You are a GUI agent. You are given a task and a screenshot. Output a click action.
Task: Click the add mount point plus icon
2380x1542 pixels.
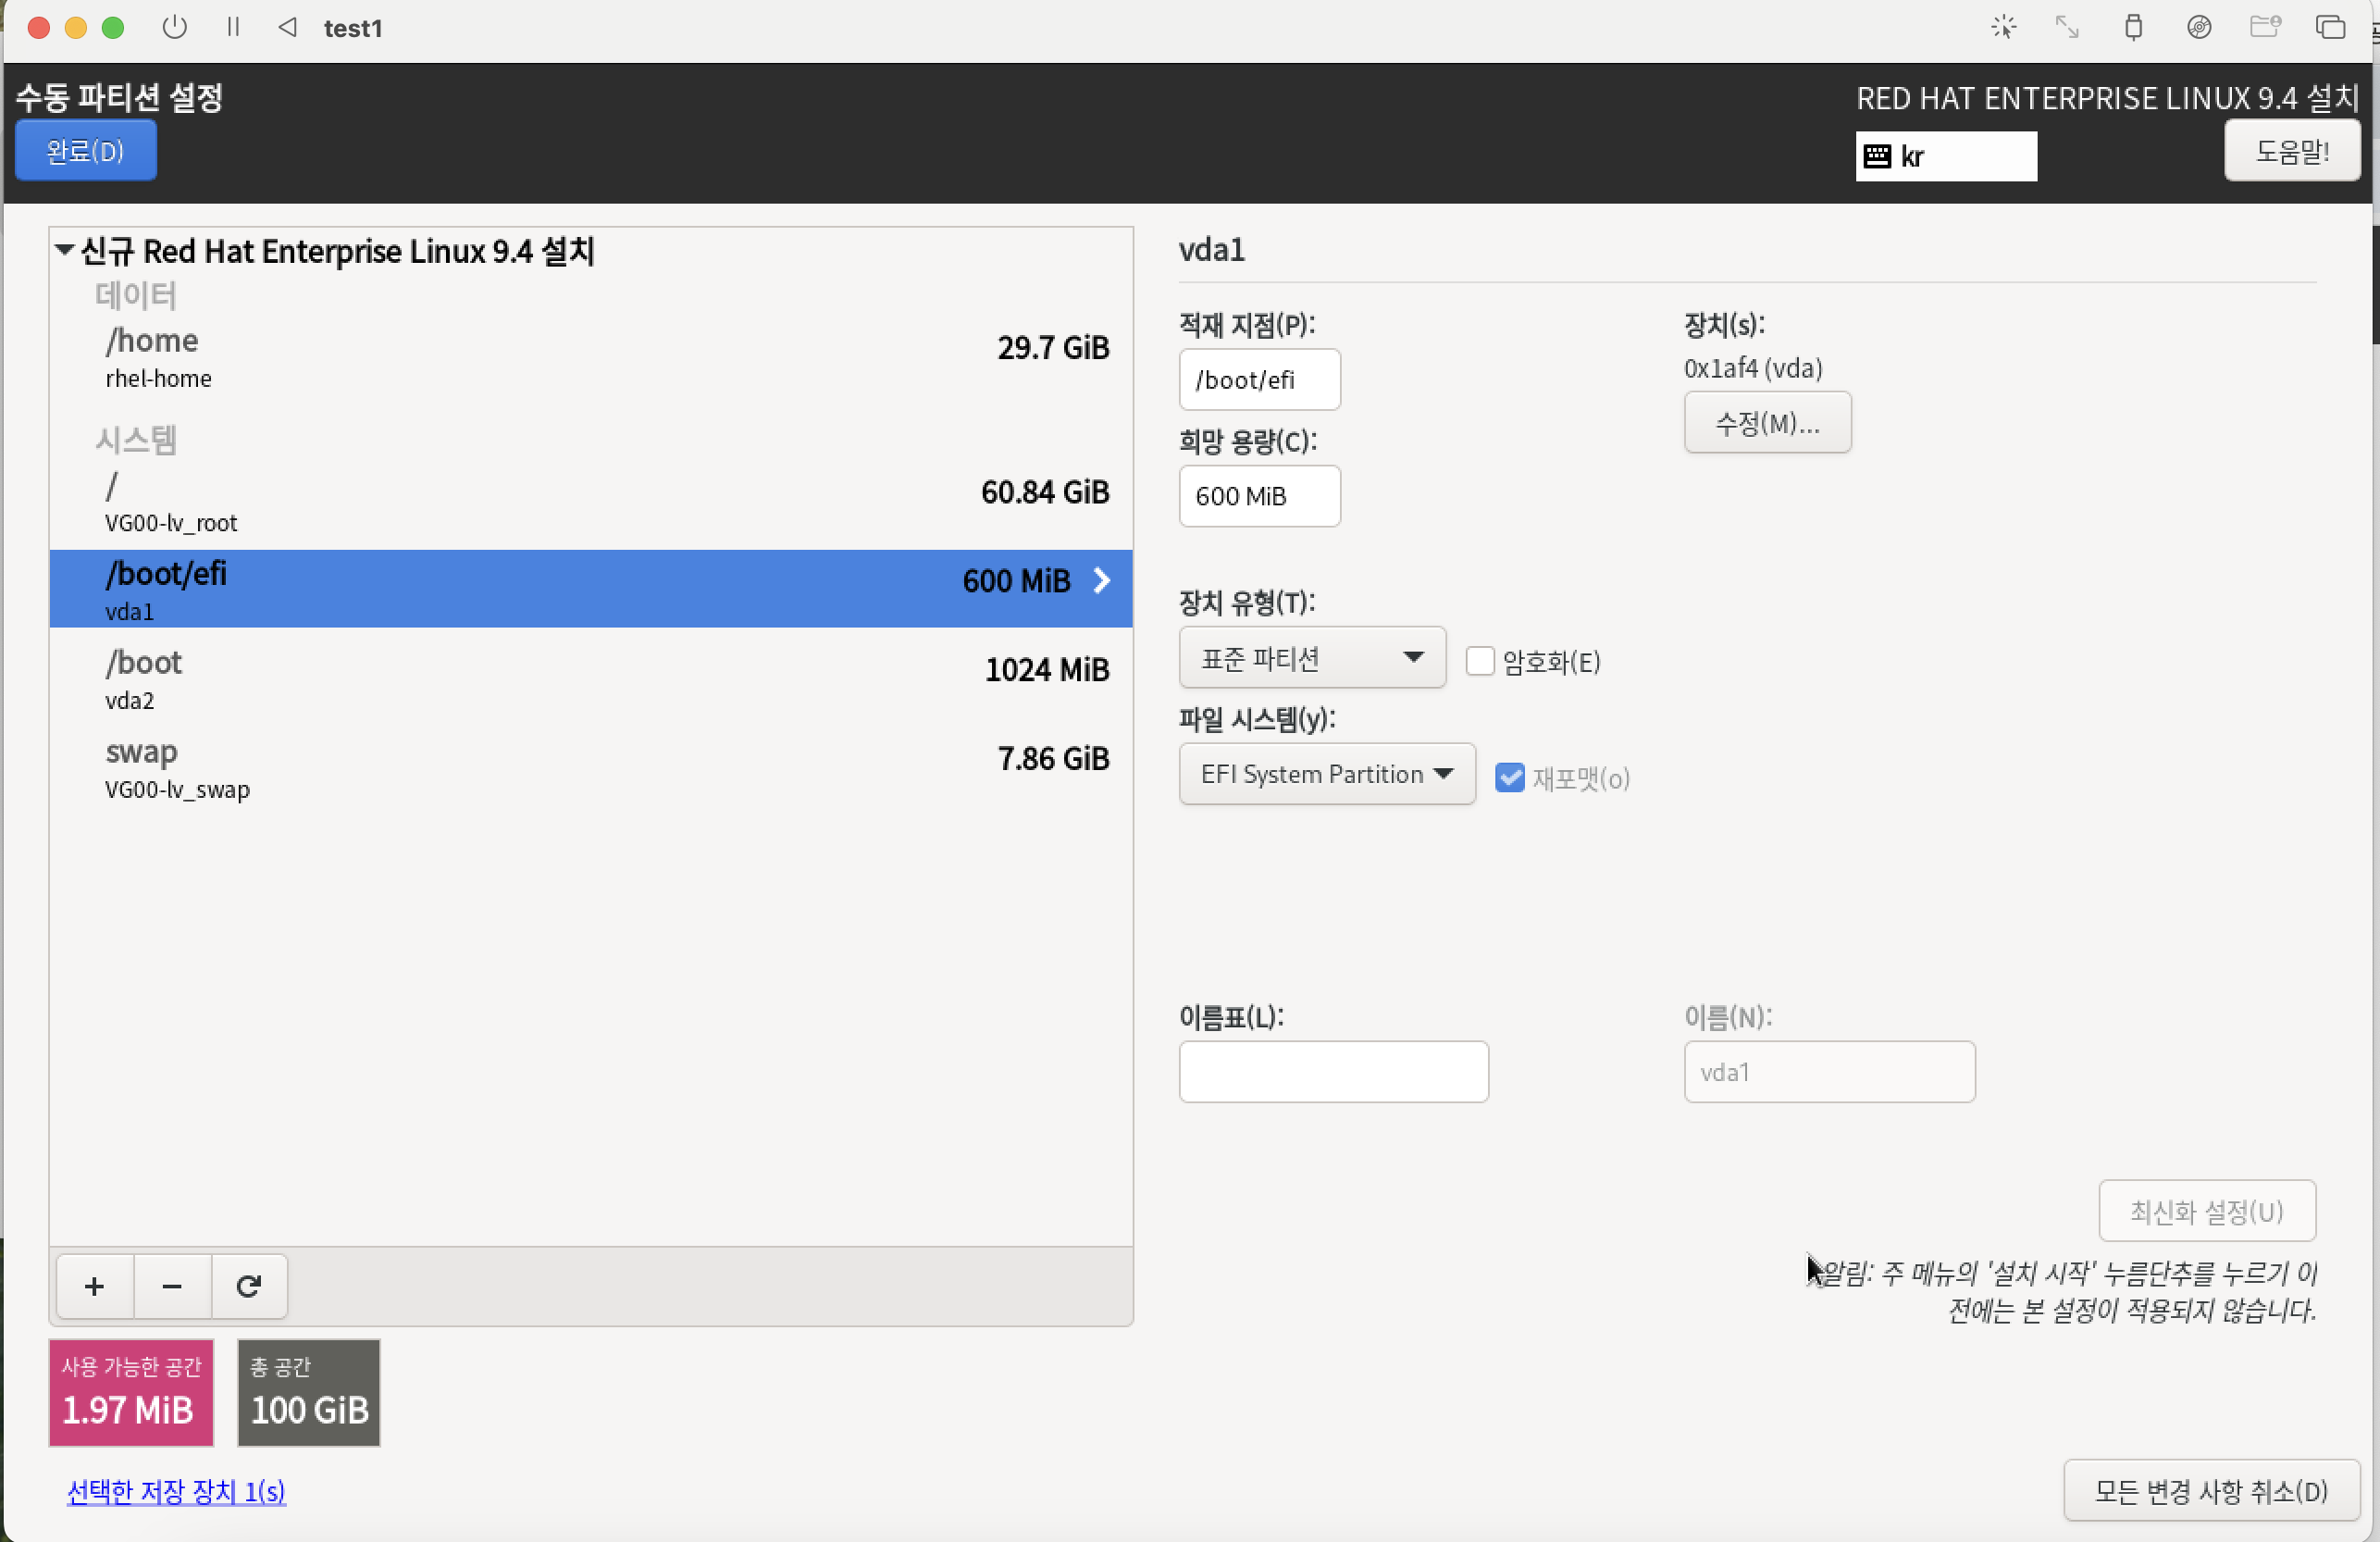(94, 1286)
